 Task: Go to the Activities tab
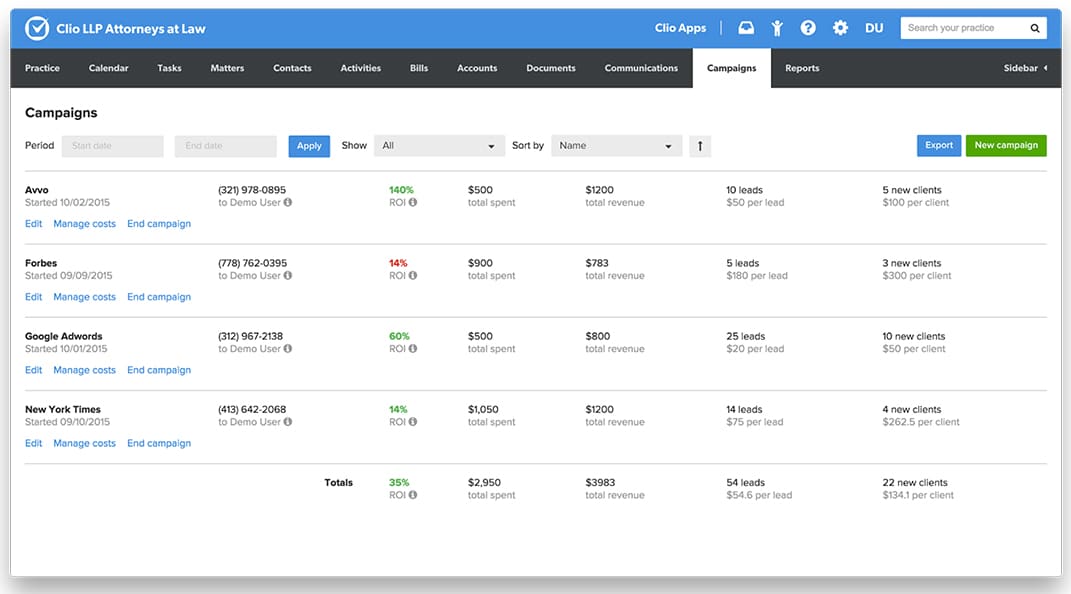click(361, 68)
